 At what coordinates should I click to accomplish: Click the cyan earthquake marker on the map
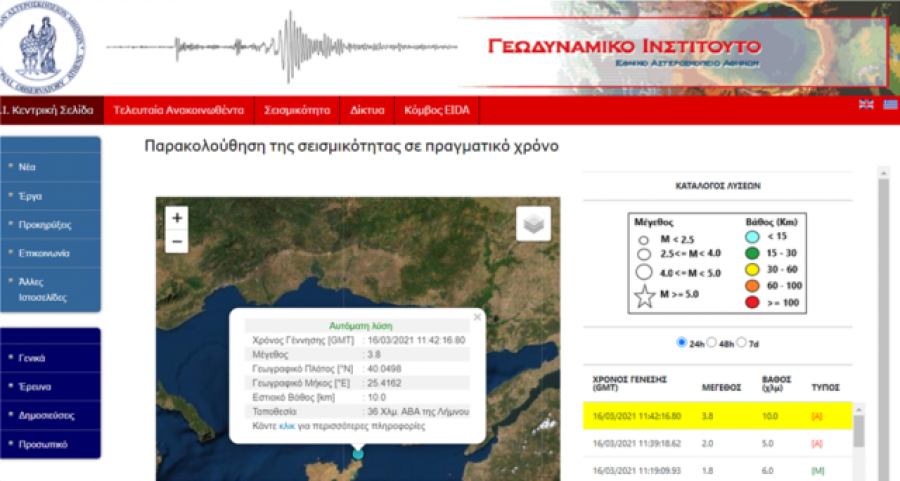click(x=358, y=453)
